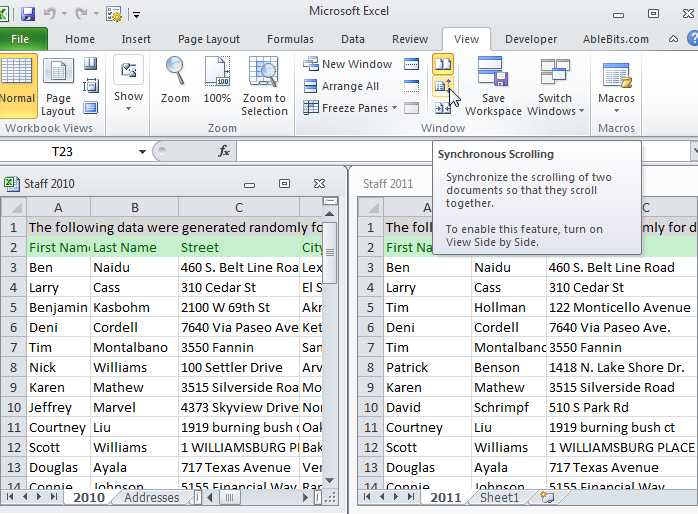Open the File menu

coord(21,39)
